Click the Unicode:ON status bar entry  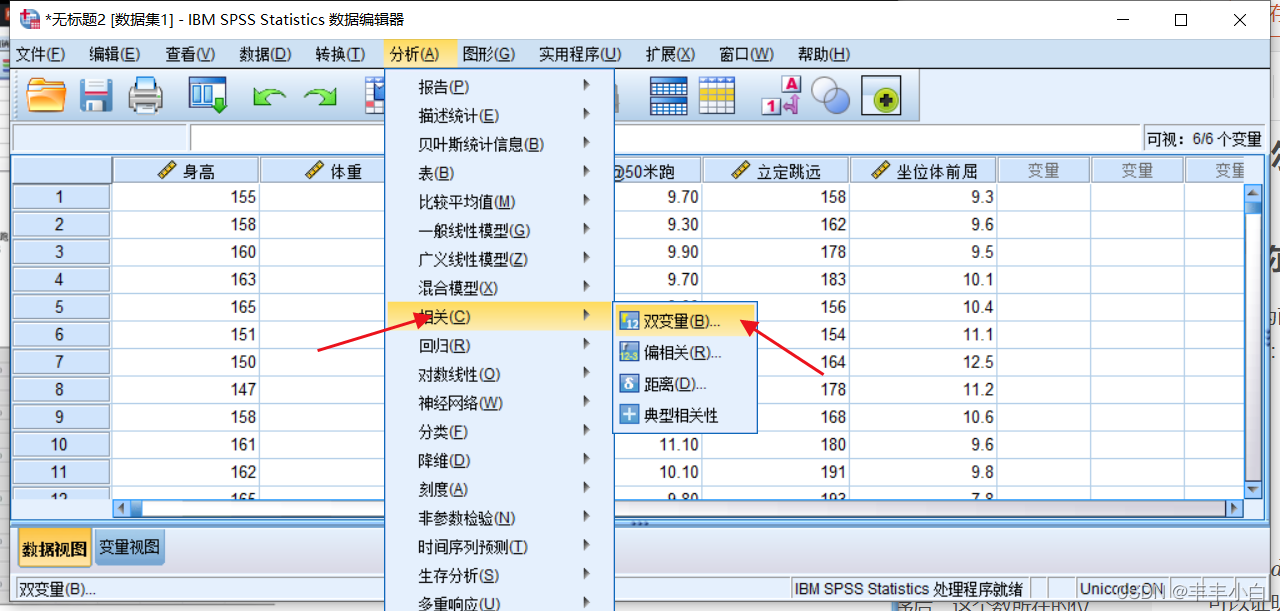(x=1122, y=589)
